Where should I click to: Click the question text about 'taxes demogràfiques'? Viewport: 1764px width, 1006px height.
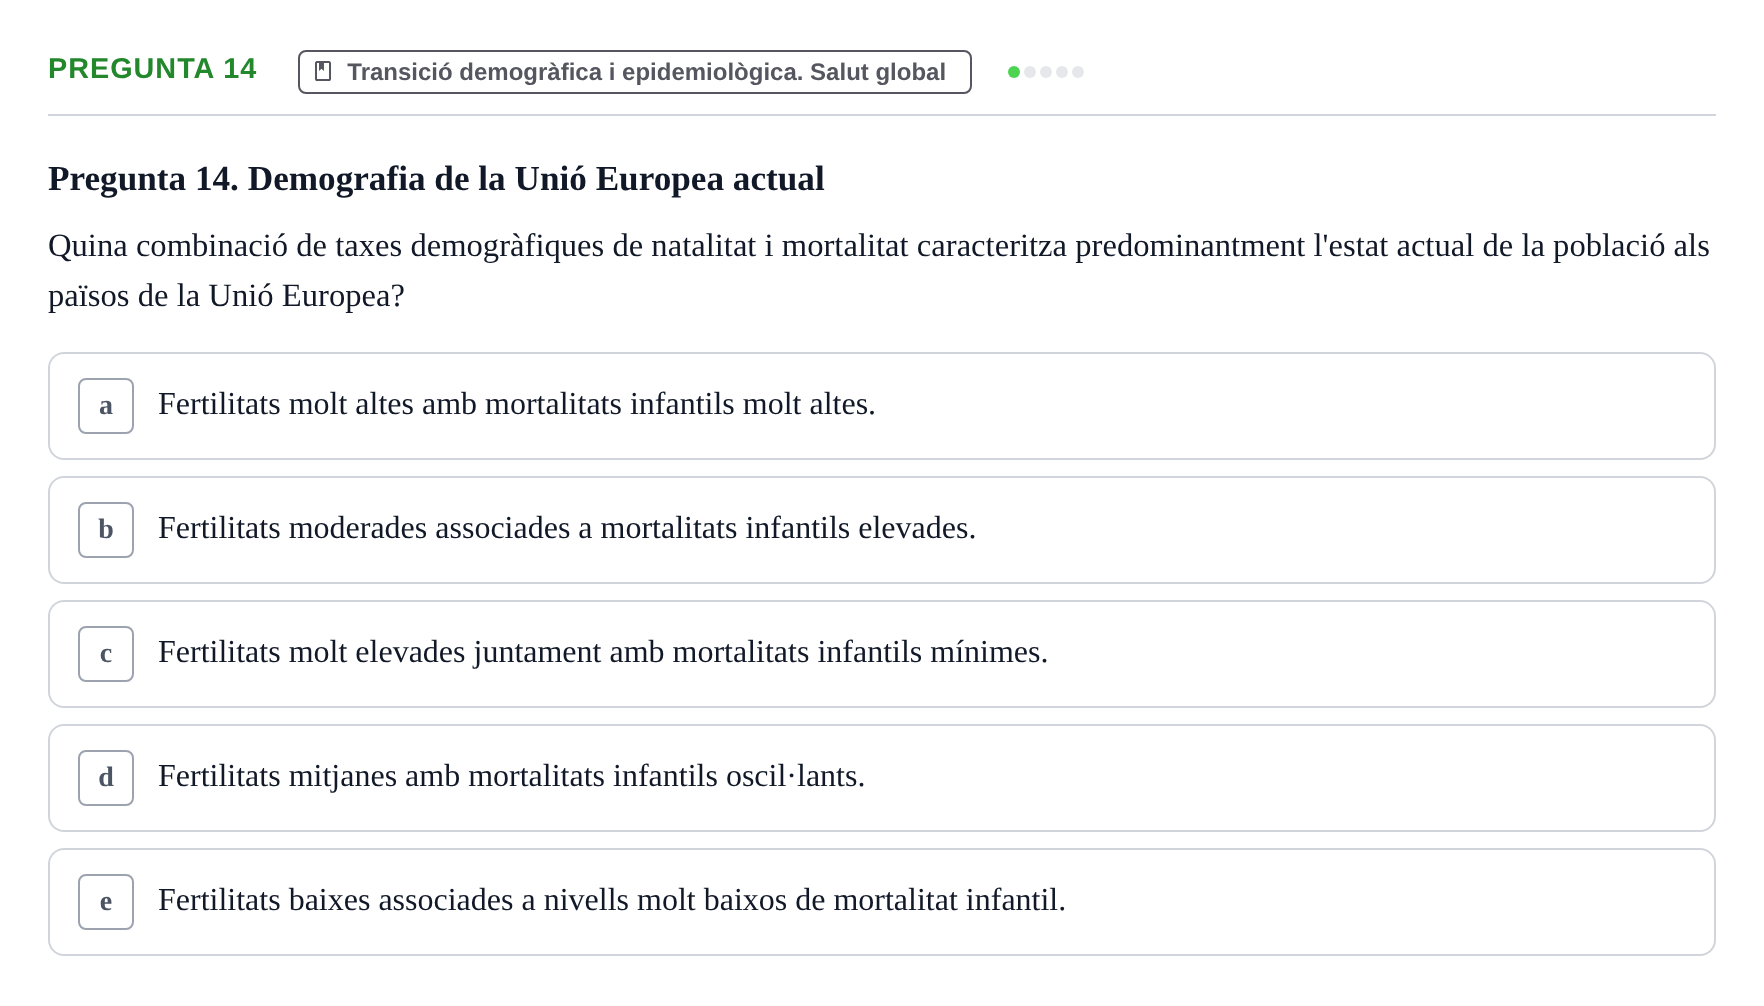[880, 271]
